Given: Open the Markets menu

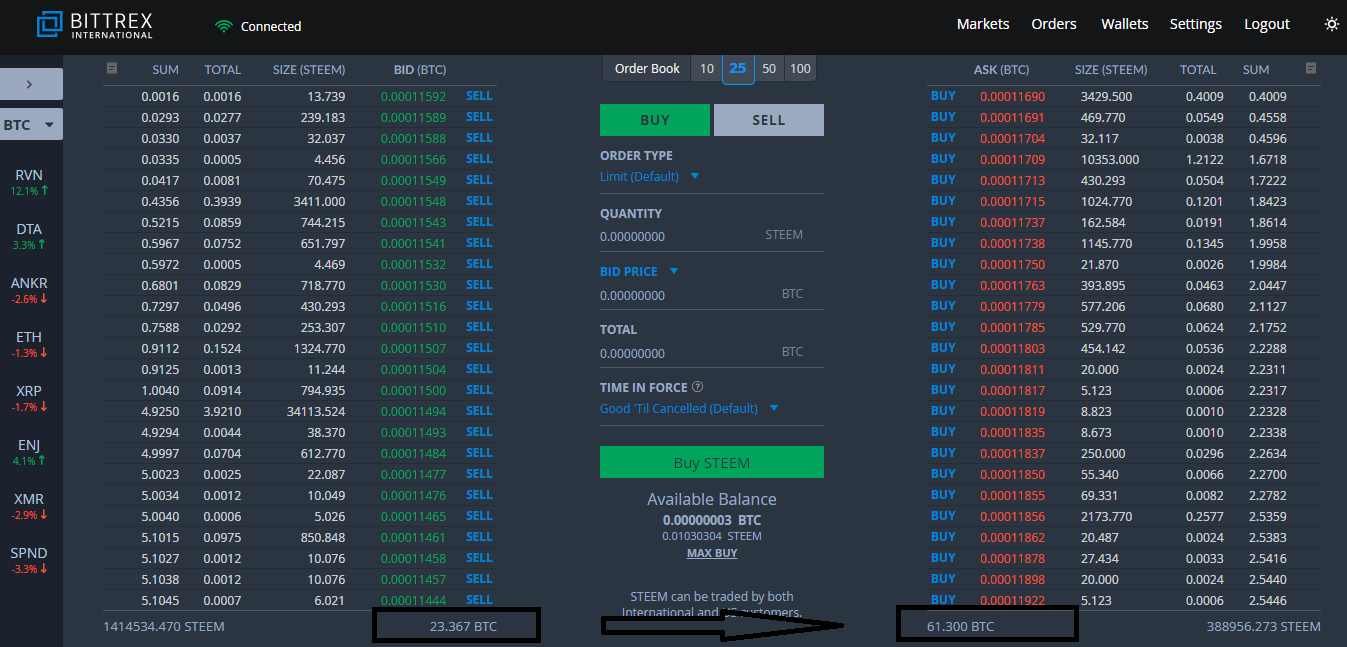Looking at the screenshot, I should (983, 24).
